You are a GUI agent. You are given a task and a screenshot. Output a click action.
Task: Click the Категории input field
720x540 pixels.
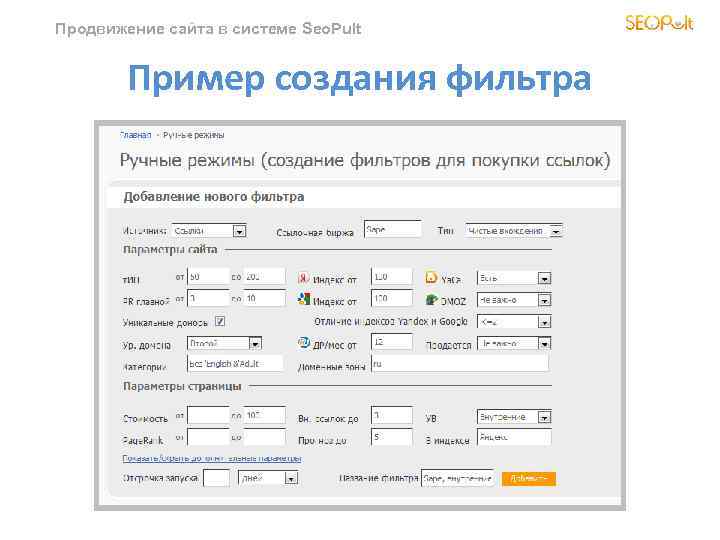point(235,363)
